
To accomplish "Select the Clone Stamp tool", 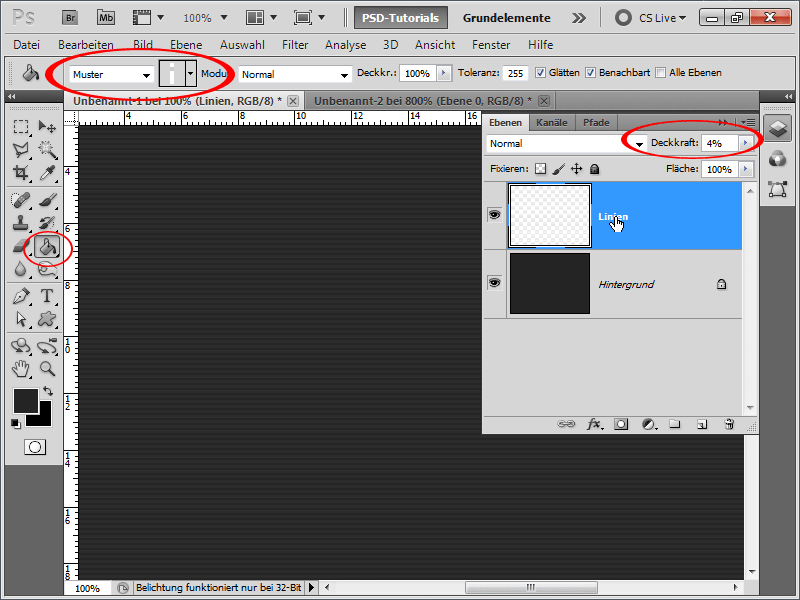I will tap(20, 223).
